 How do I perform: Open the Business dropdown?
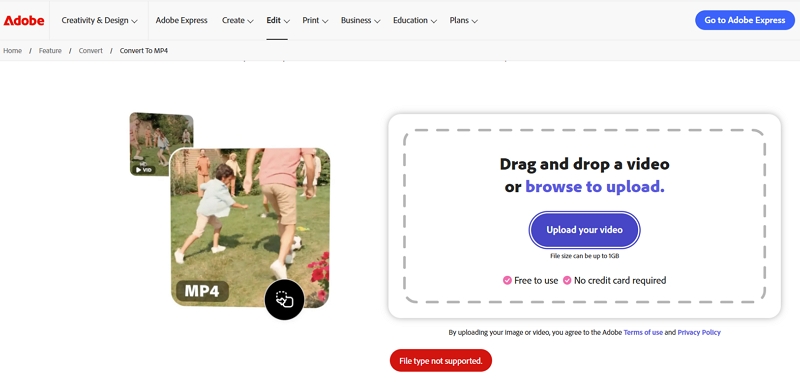[361, 20]
